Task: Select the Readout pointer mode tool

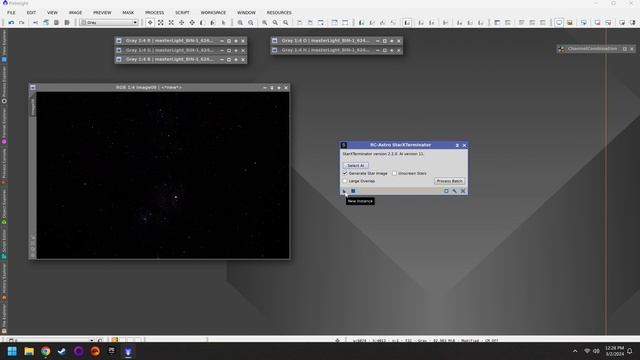Action: tap(150, 22)
